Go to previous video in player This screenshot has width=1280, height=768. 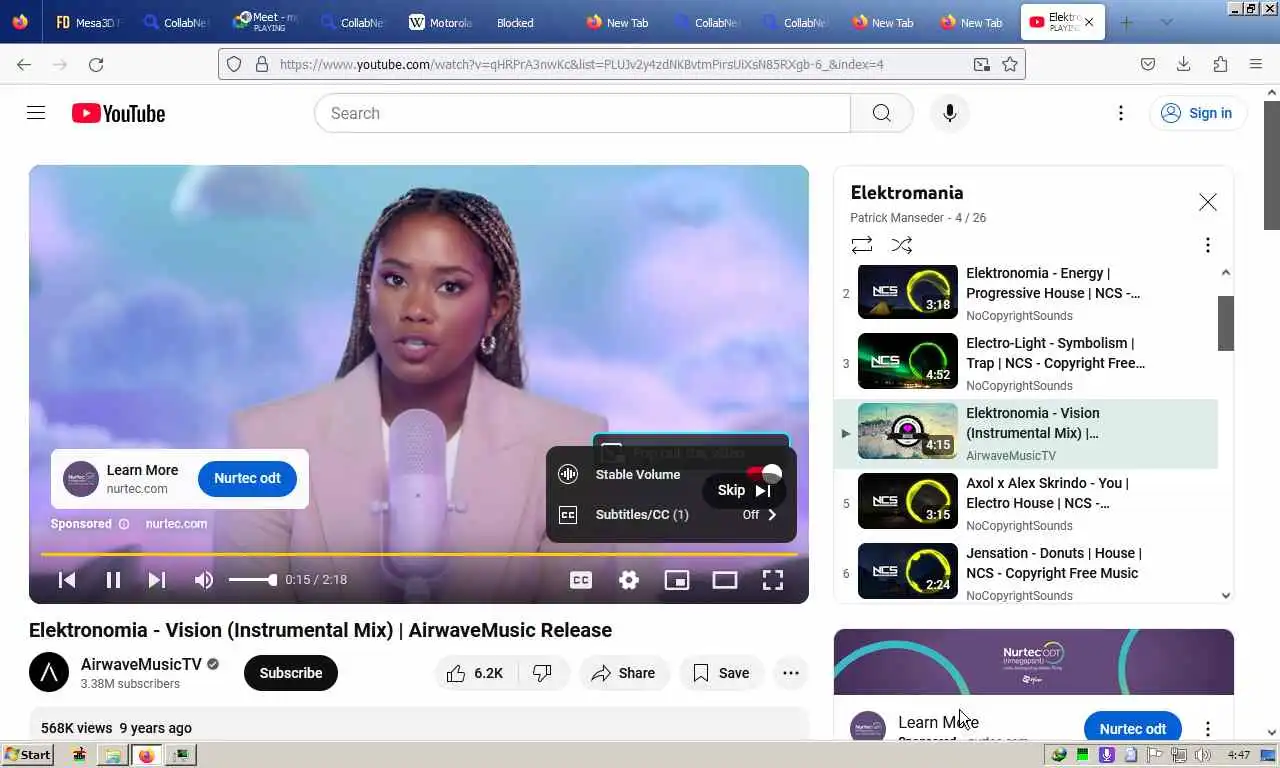(x=67, y=580)
